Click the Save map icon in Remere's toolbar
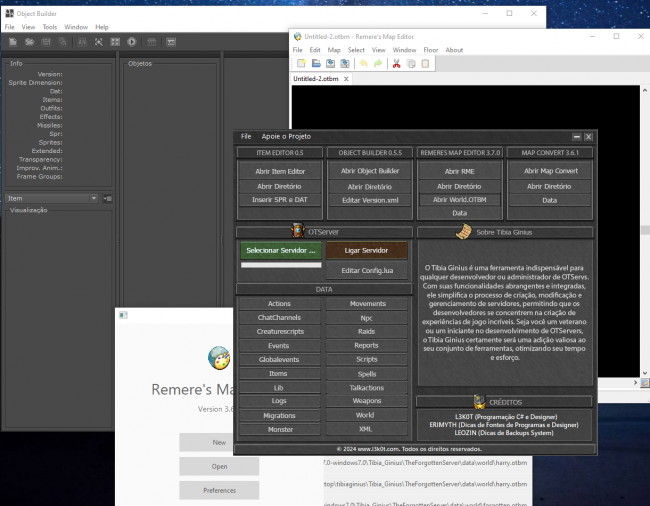Viewport: 650px width, 506px height. pos(330,63)
